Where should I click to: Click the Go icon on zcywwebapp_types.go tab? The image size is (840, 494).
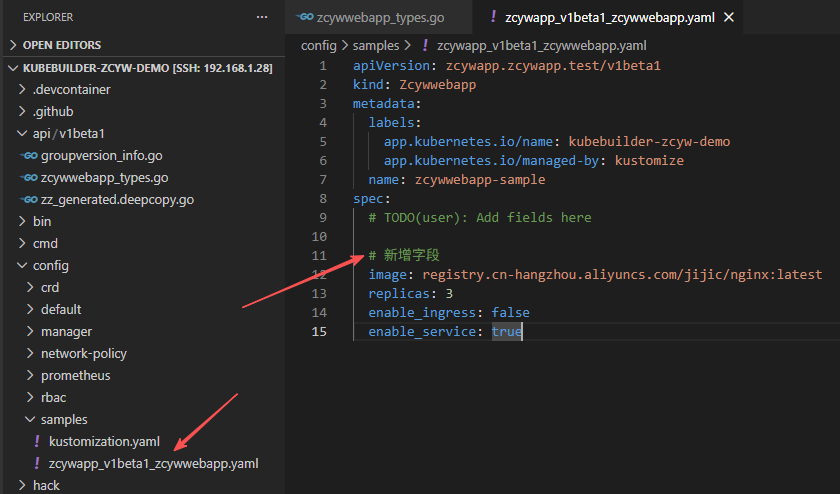306,18
